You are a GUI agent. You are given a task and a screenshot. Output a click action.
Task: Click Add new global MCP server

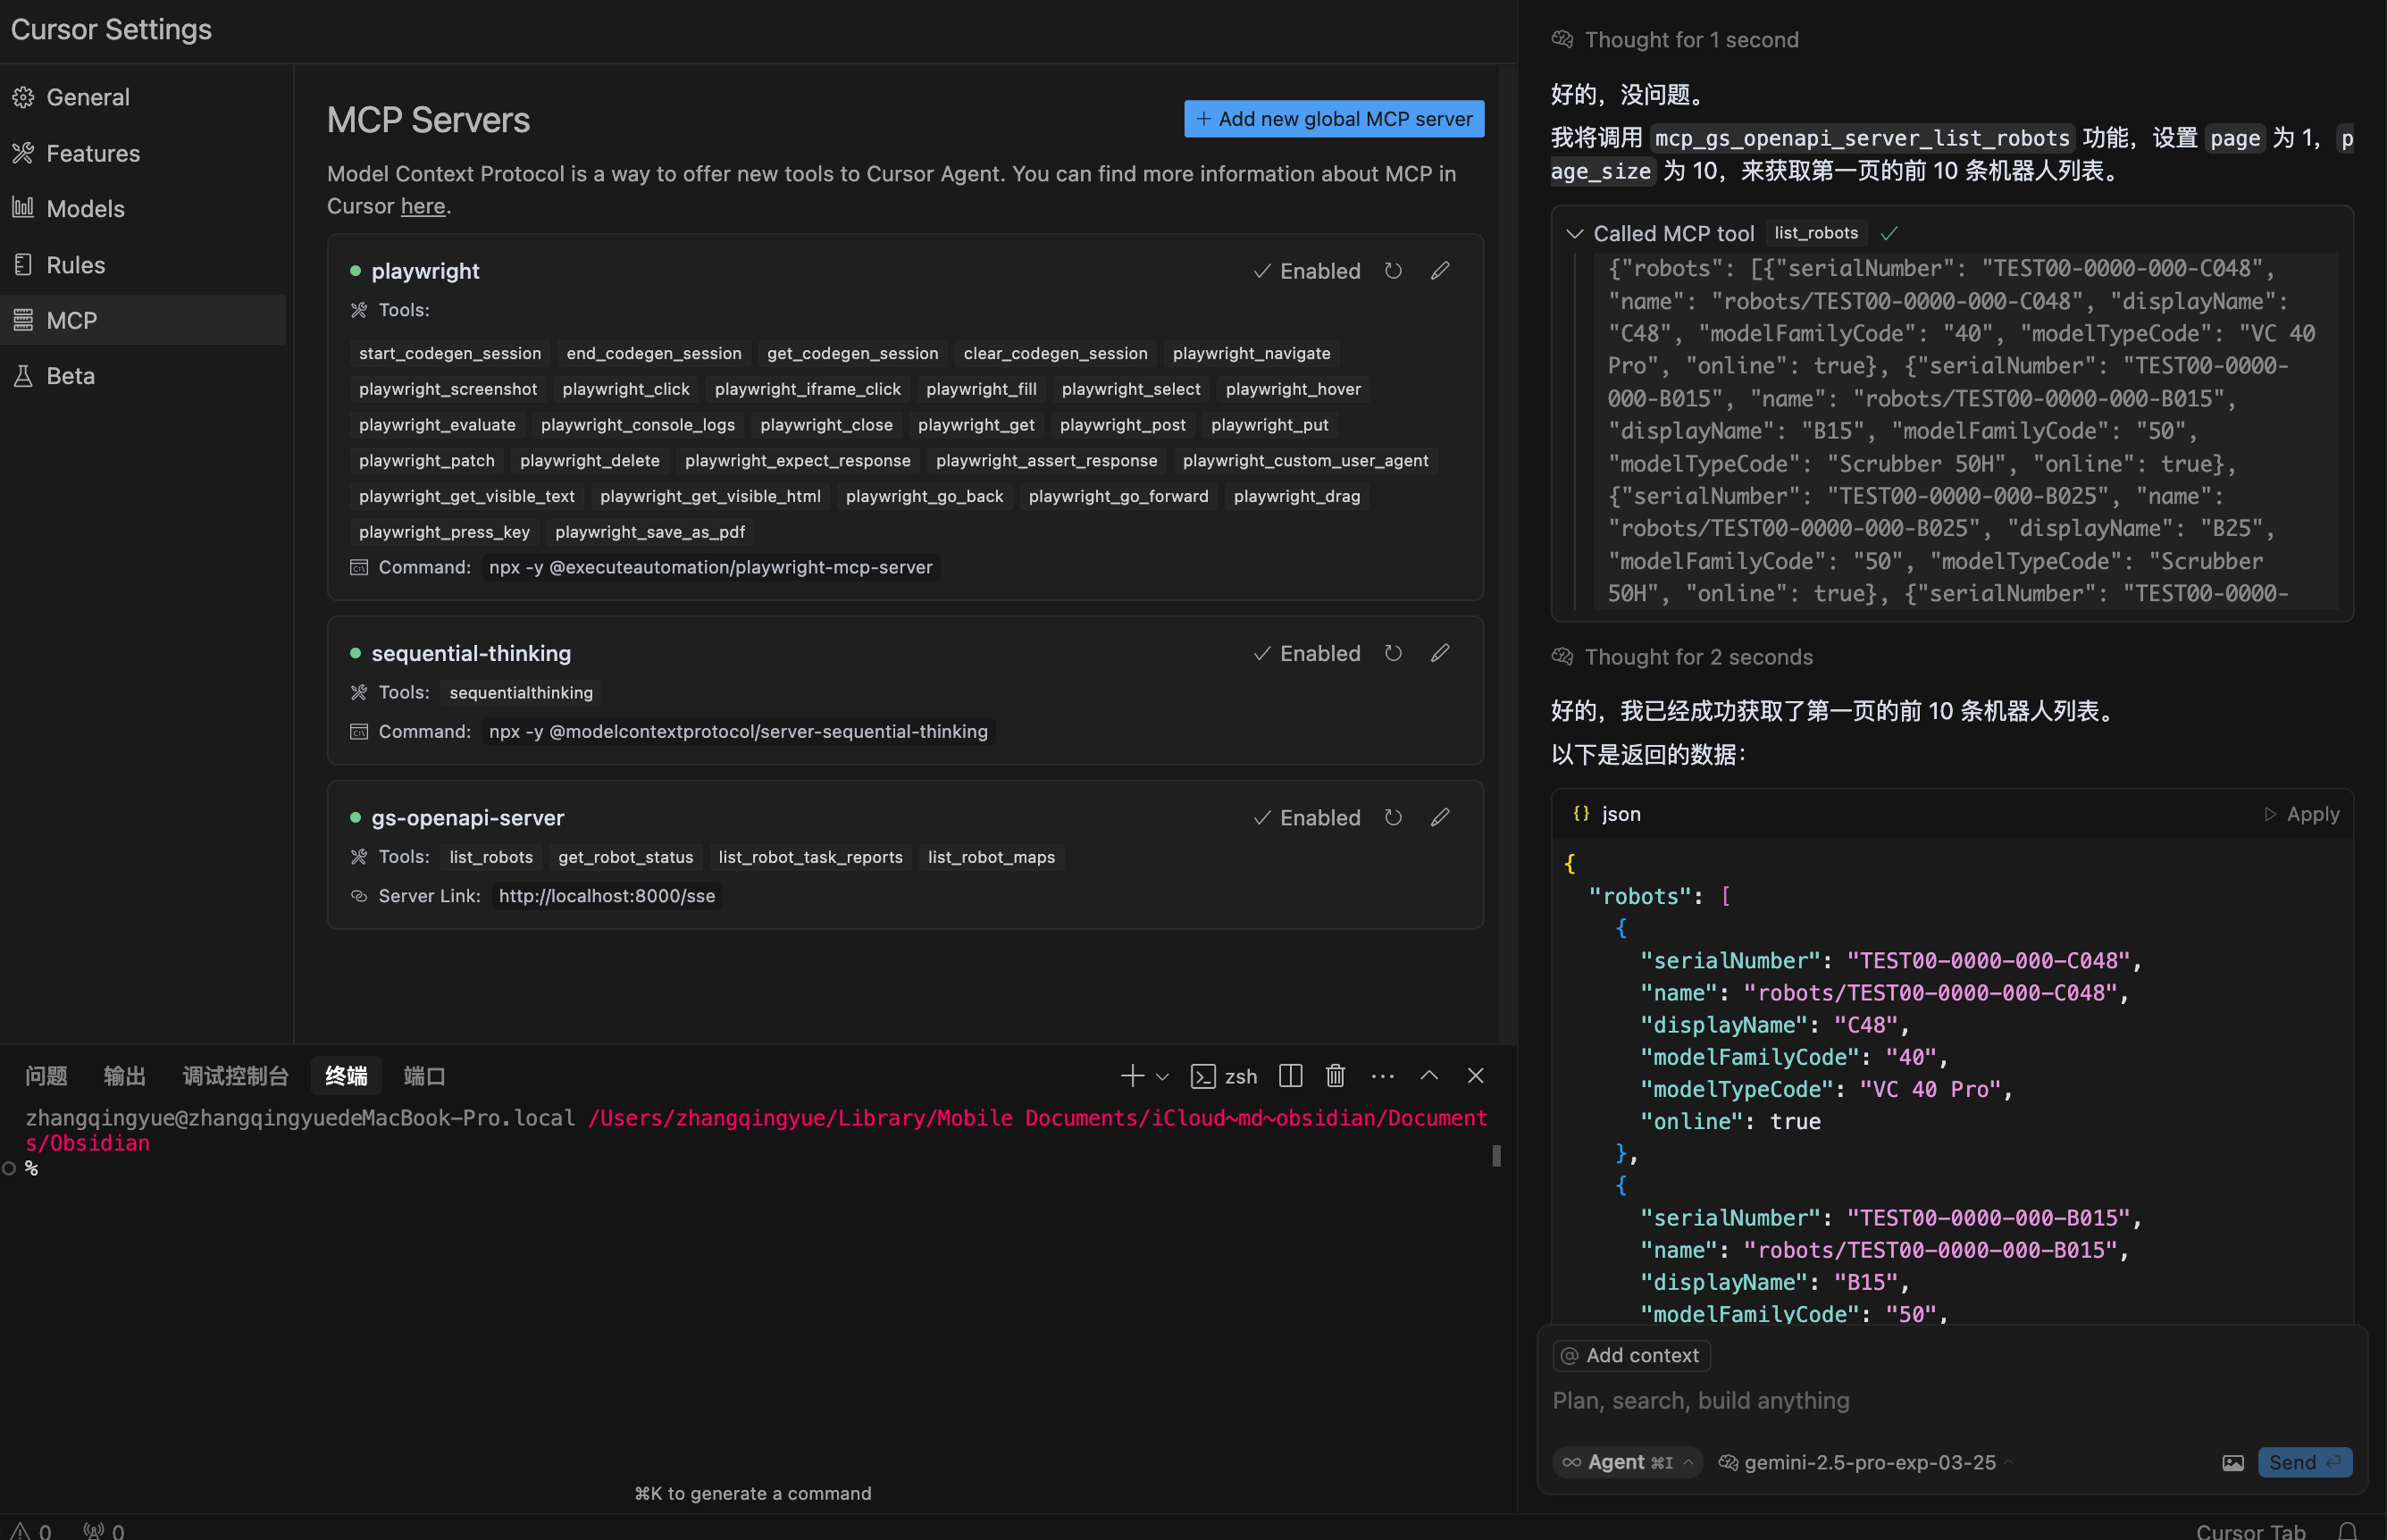(1333, 118)
